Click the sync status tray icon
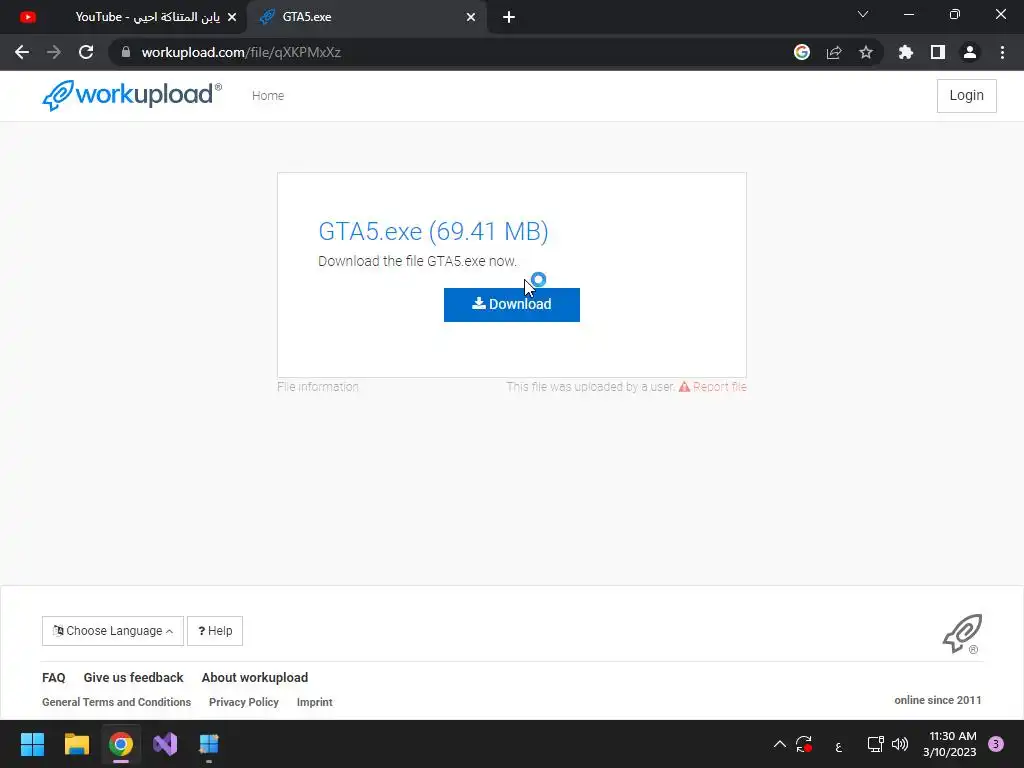The image size is (1024, 768). point(804,744)
